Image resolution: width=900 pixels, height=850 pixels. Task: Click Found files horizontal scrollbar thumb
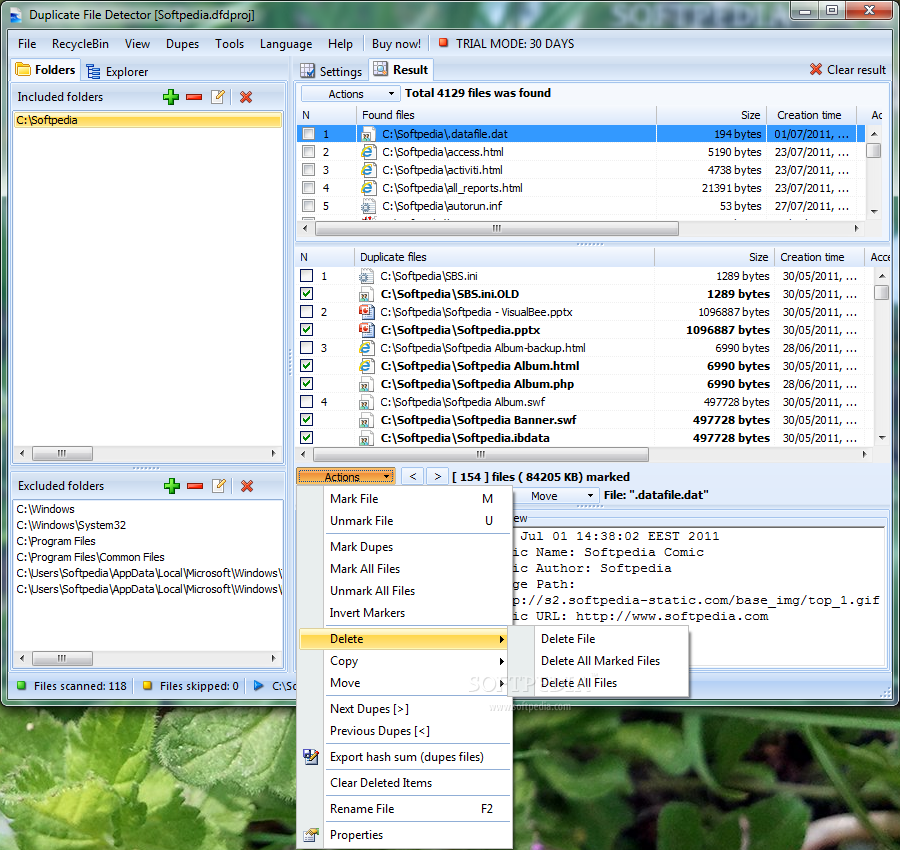point(497,228)
